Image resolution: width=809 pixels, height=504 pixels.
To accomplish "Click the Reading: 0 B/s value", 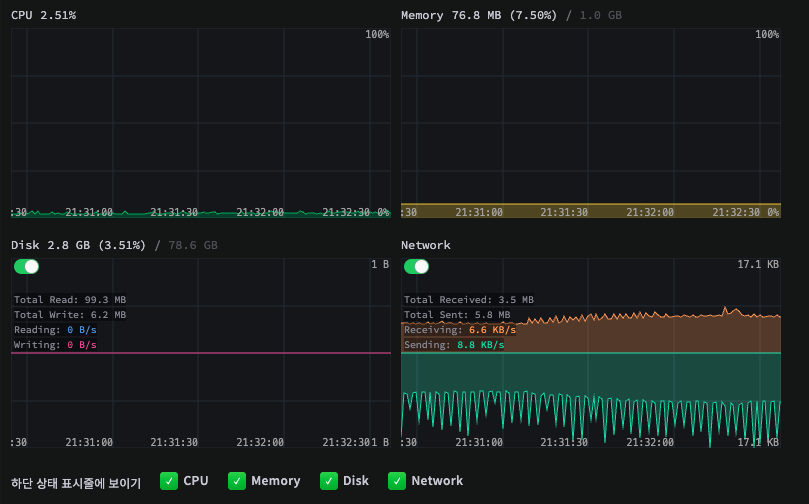I will [x=82, y=330].
